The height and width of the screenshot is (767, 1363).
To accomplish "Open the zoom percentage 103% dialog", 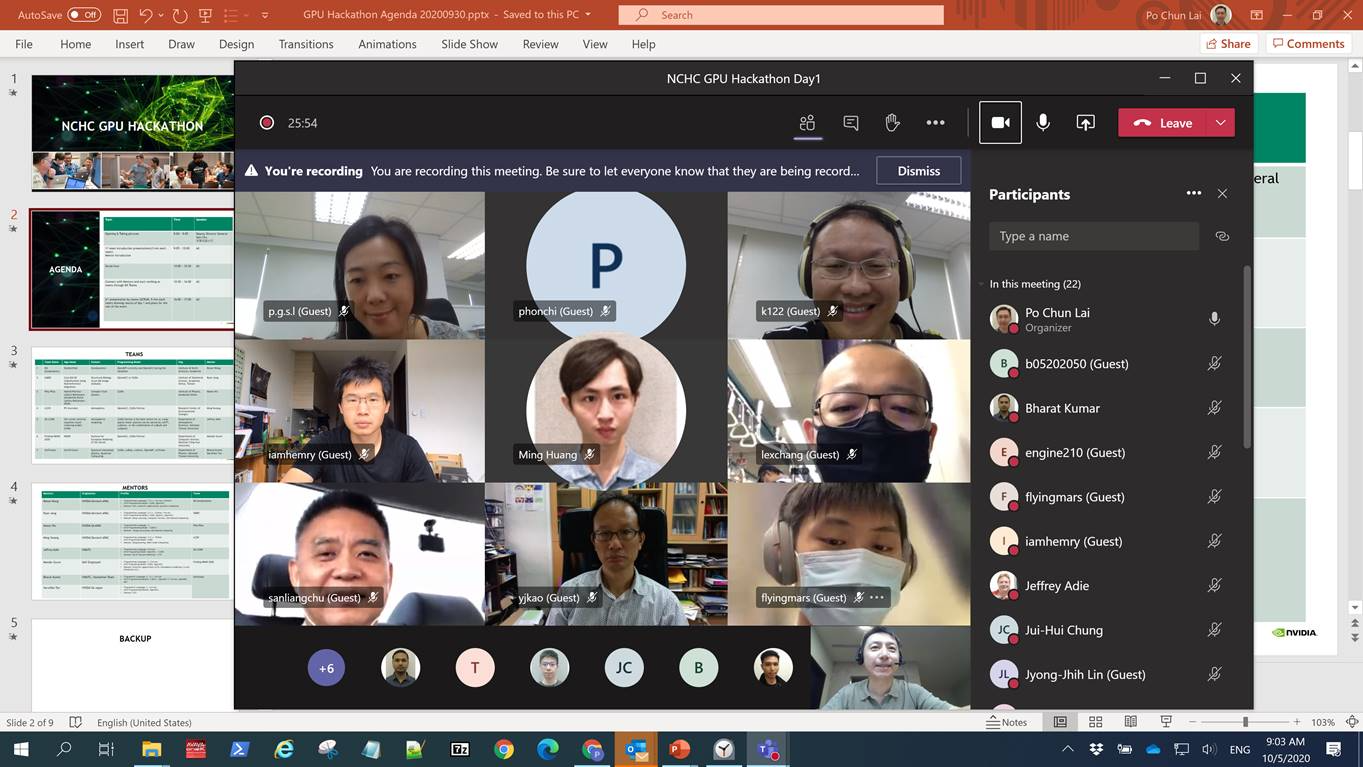I will click(x=1323, y=722).
